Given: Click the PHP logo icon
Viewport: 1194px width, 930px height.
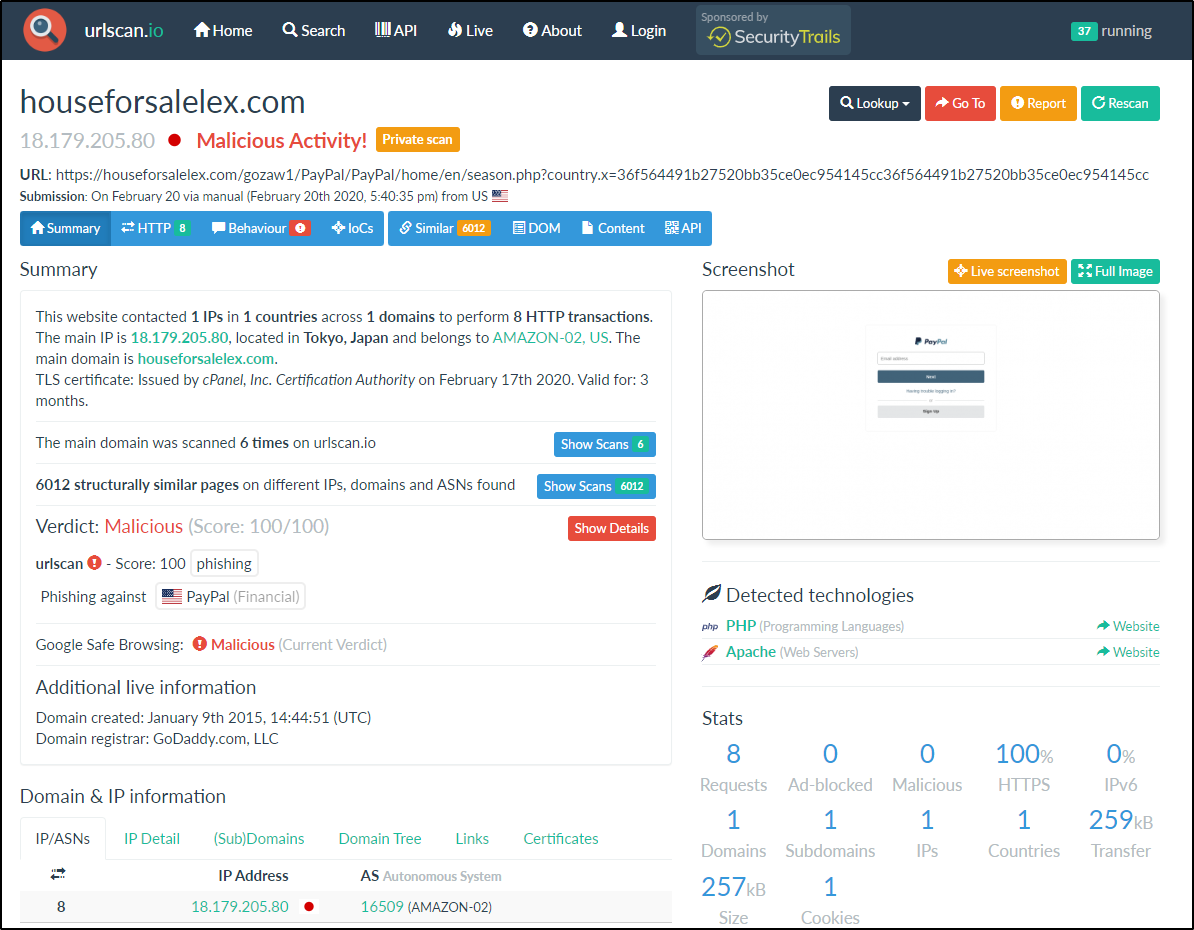Looking at the screenshot, I should [710, 627].
